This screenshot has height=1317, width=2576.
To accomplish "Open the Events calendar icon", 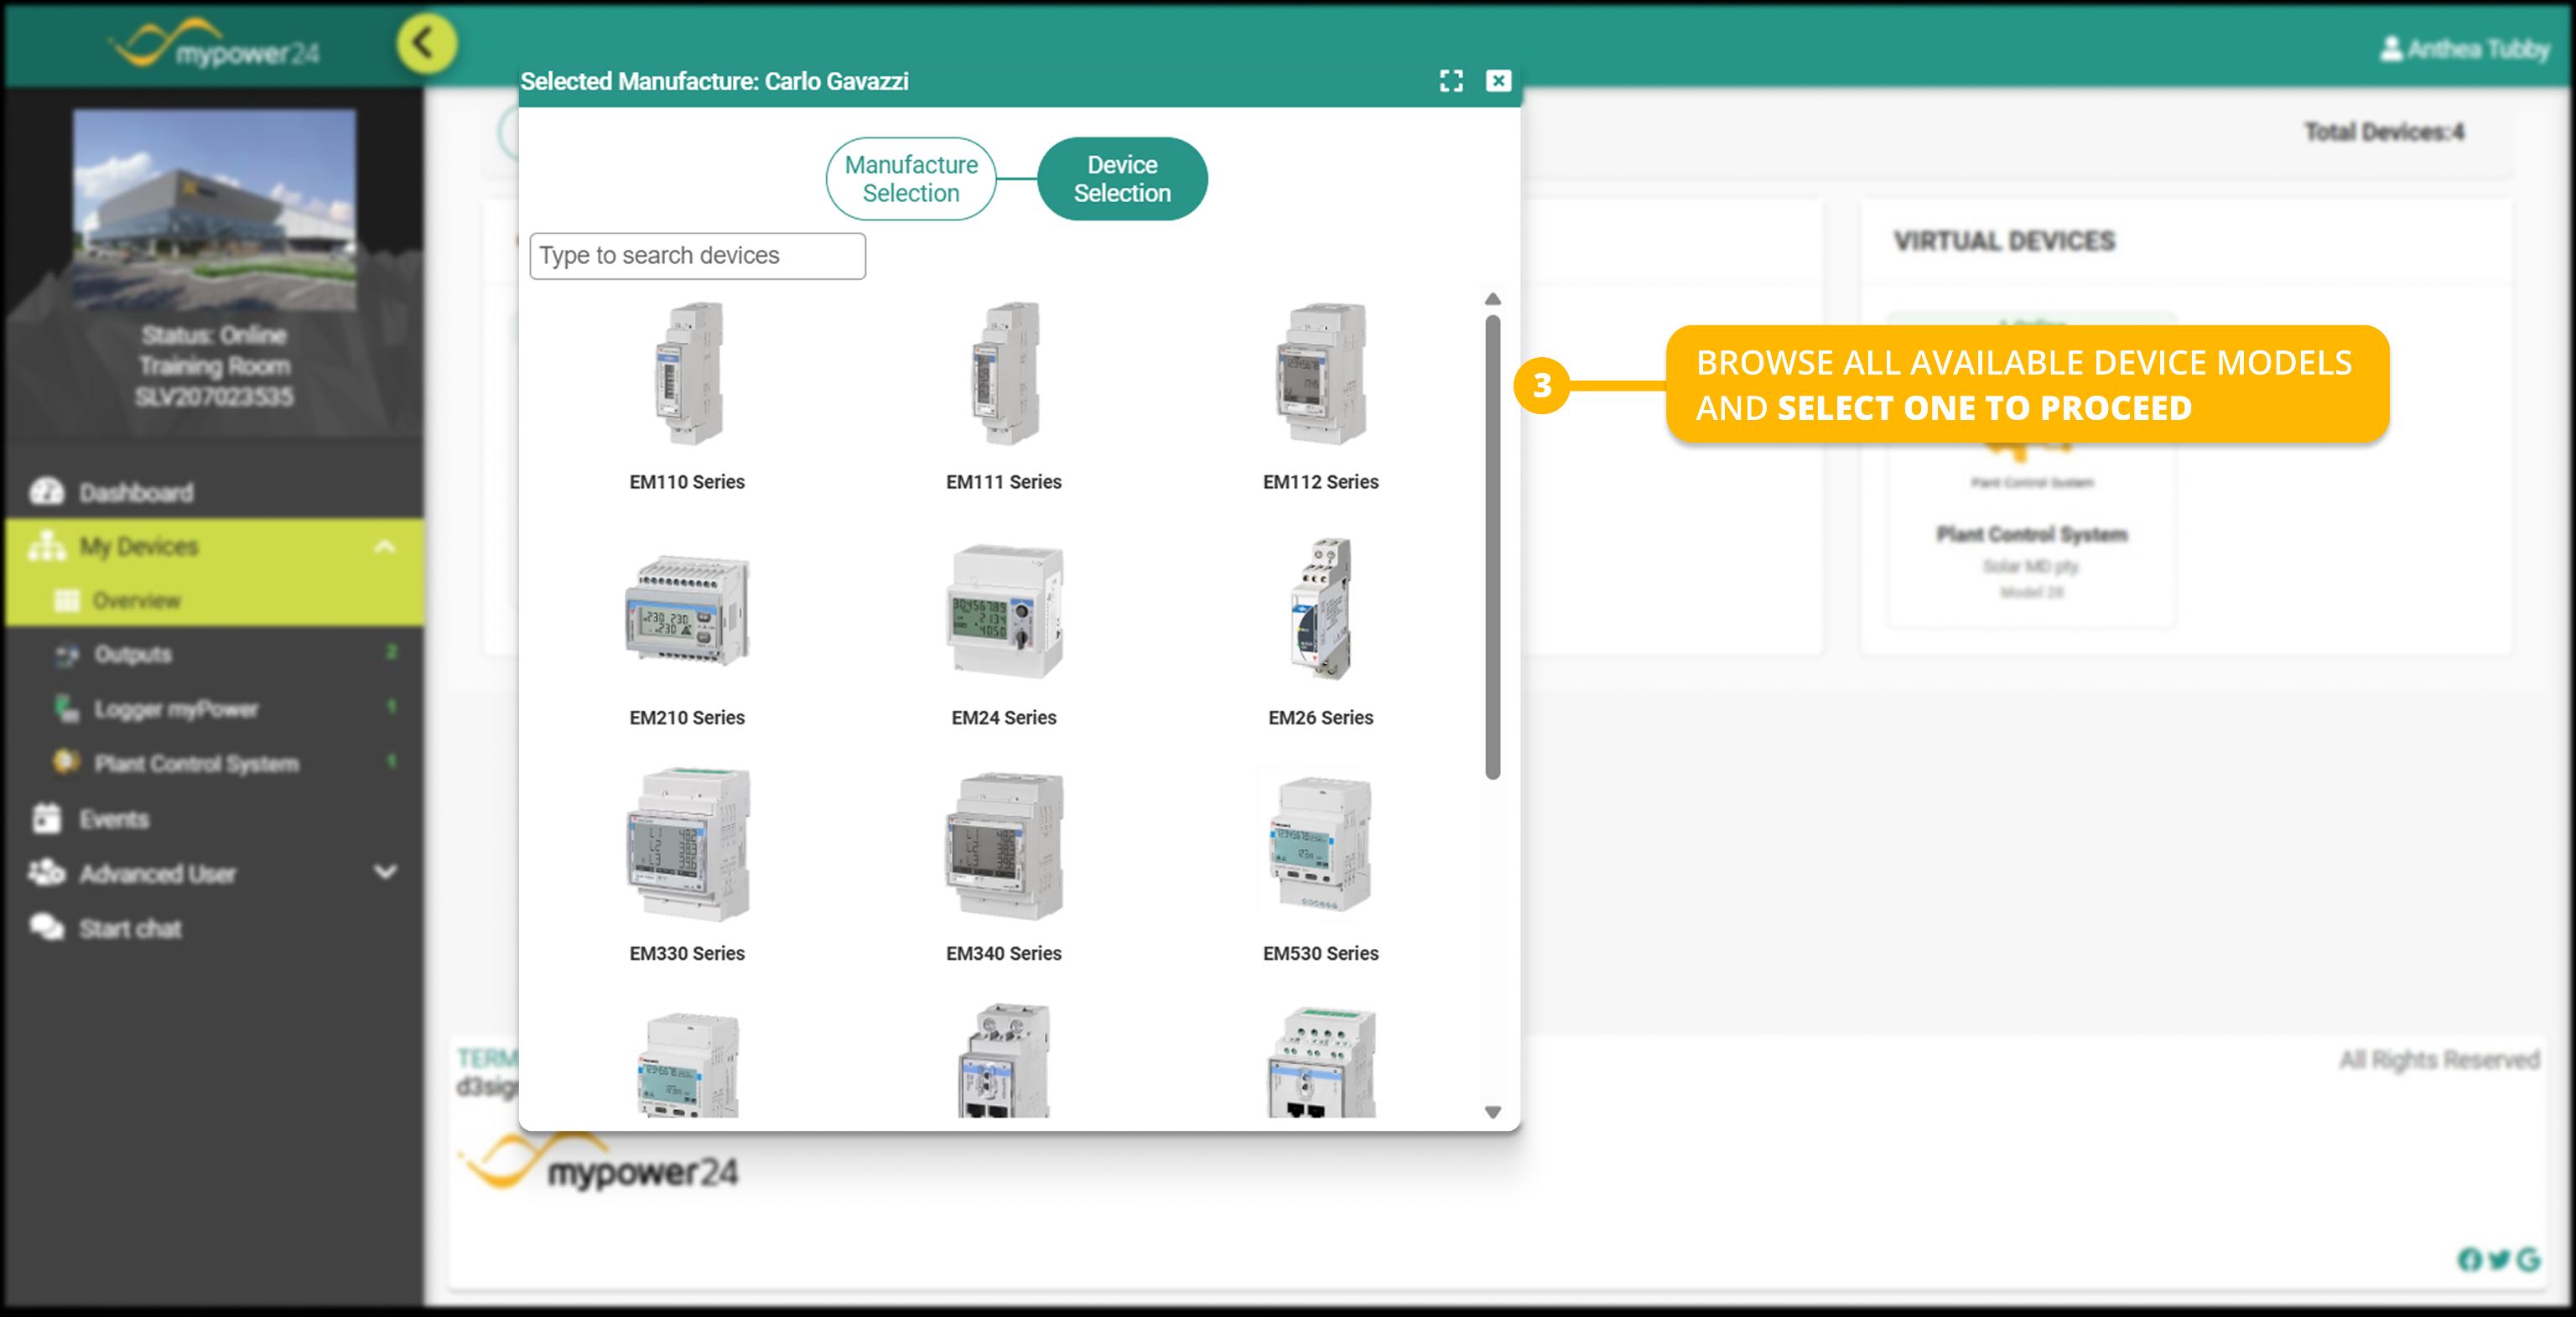I will coord(47,818).
